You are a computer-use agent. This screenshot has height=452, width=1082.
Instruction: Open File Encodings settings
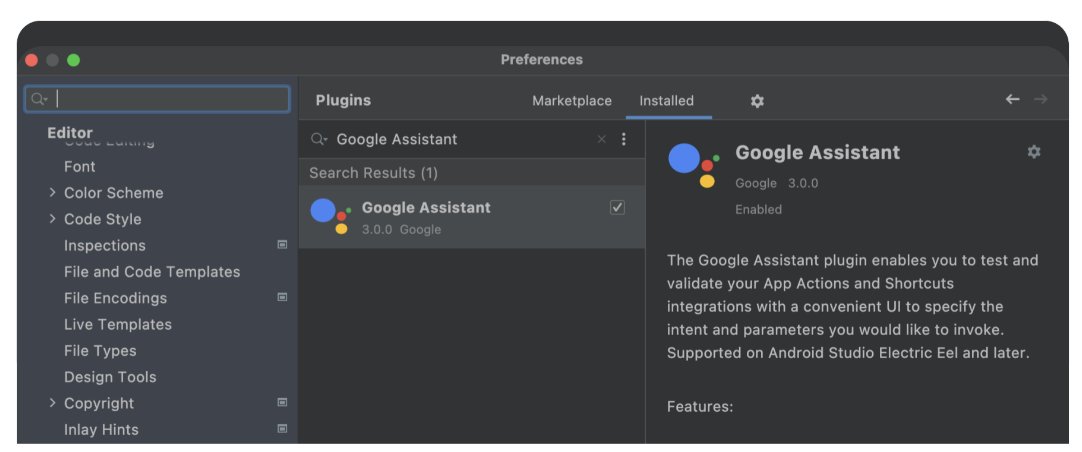coord(115,298)
